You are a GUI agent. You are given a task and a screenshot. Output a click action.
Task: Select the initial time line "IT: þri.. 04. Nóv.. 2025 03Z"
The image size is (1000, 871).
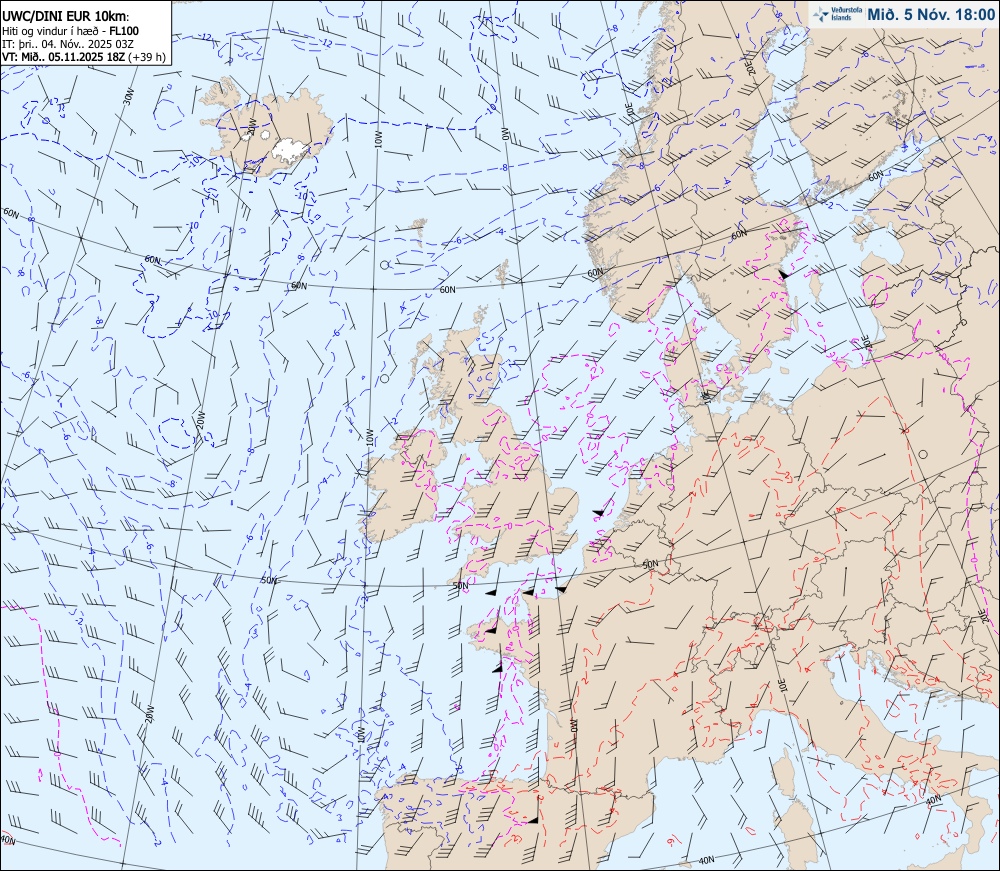pyautogui.click(x=68, y=43)
